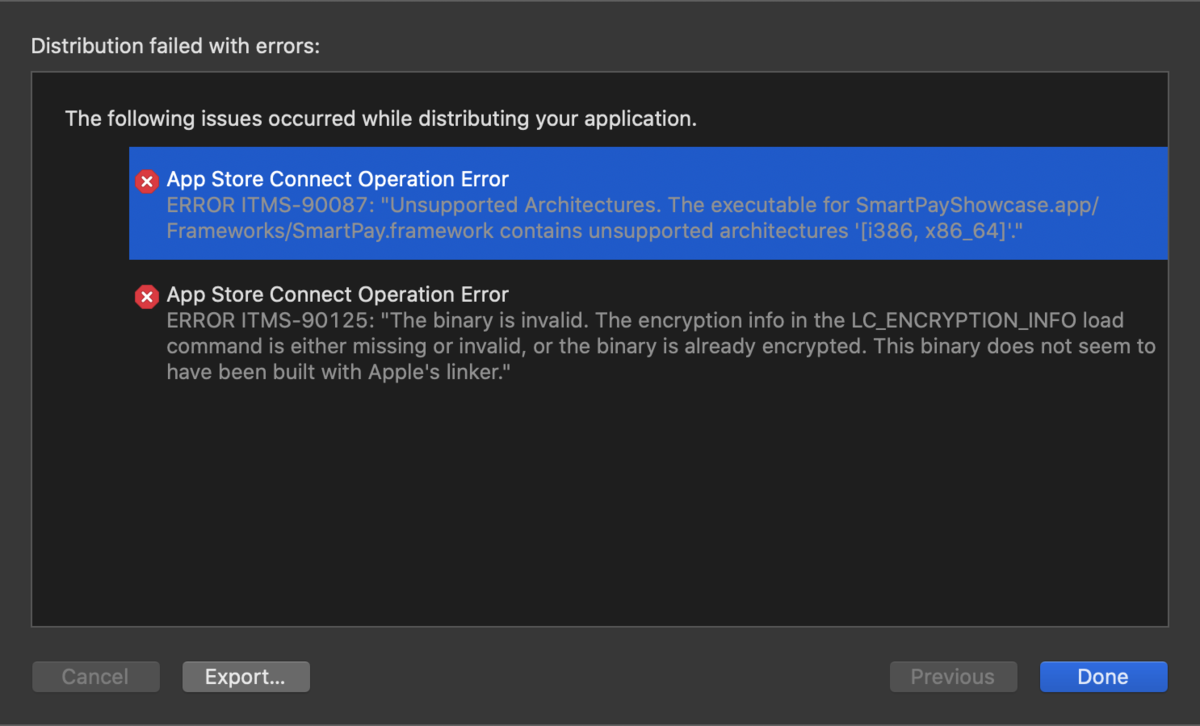Click the disabled Previous button
Screen dimensions: 1200x726
(x=953, y=676)
